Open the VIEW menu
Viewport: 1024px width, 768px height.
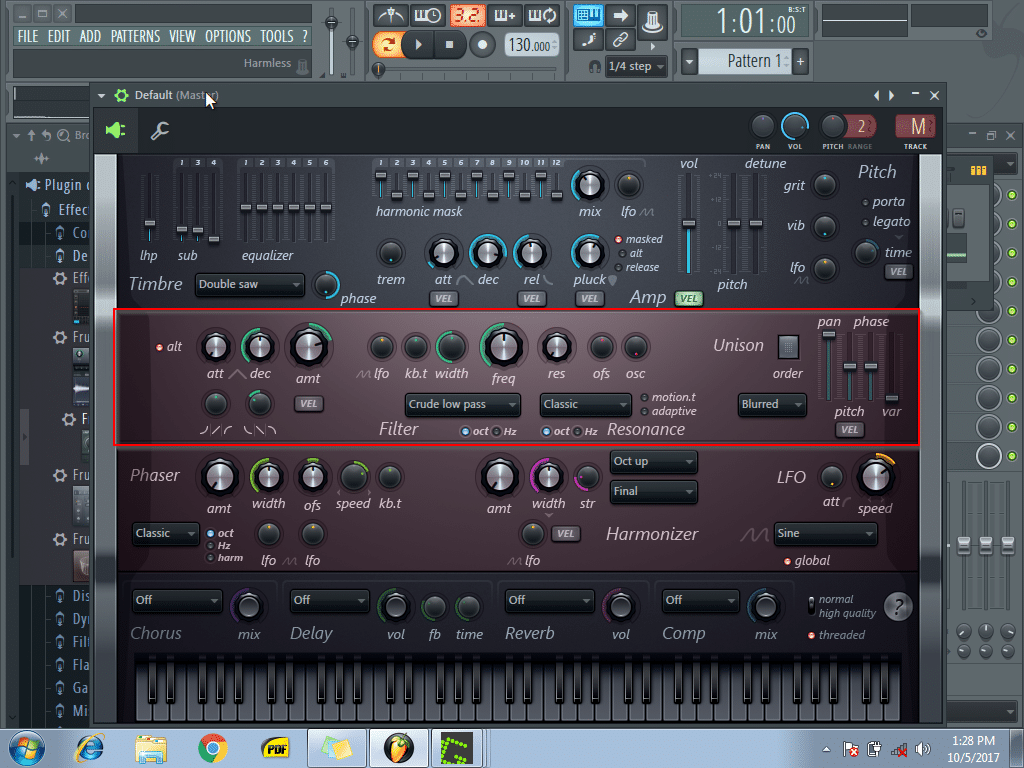click(182, 37)
